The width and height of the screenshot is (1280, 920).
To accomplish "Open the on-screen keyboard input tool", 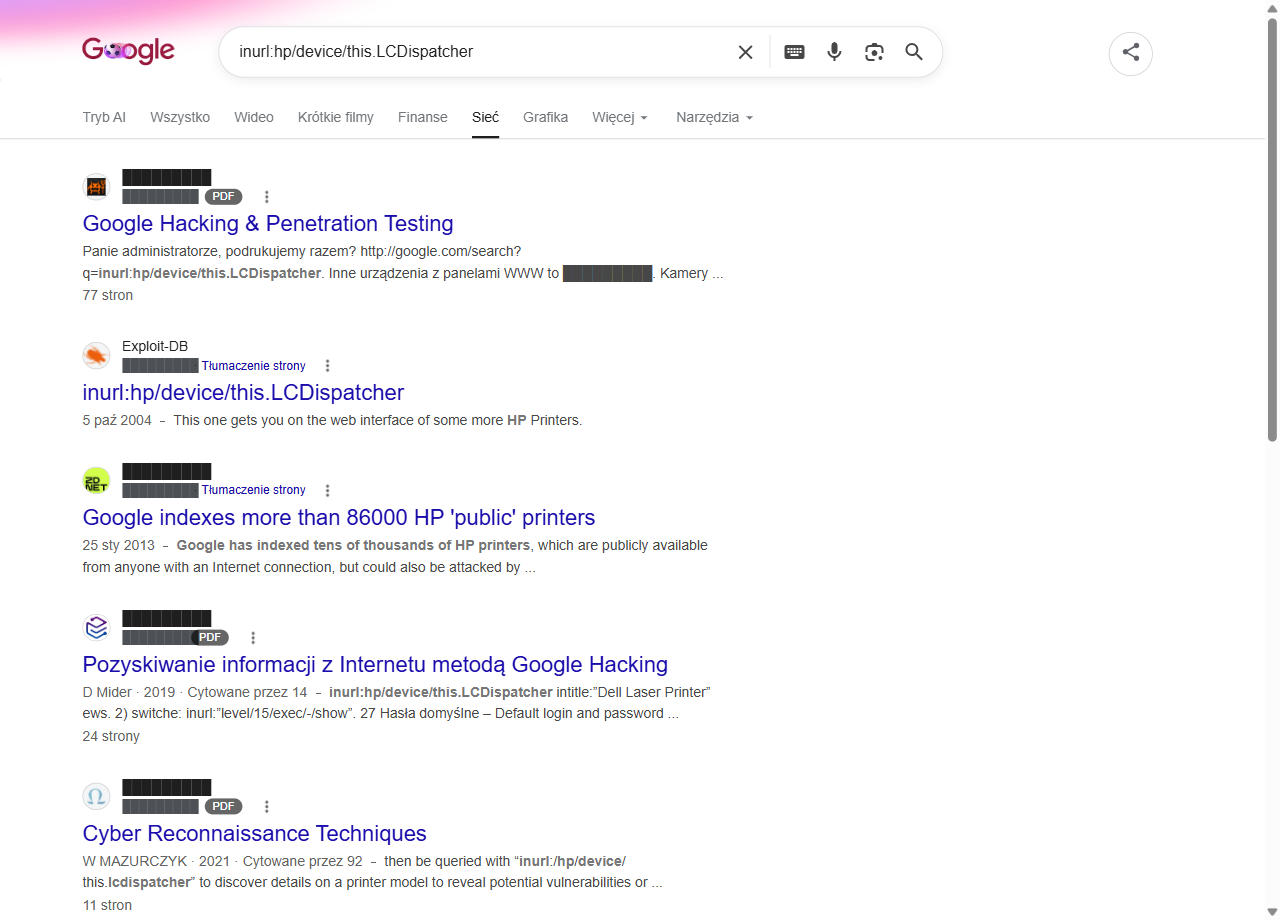I will click(794, 52).
